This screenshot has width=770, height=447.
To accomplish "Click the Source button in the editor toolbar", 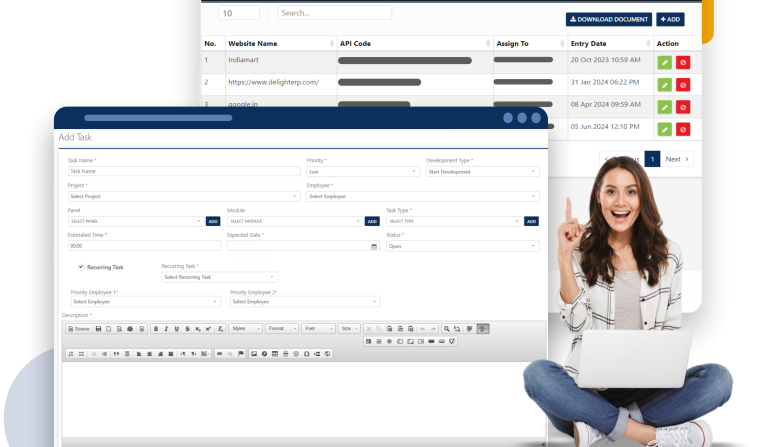I will pos(79,329).
